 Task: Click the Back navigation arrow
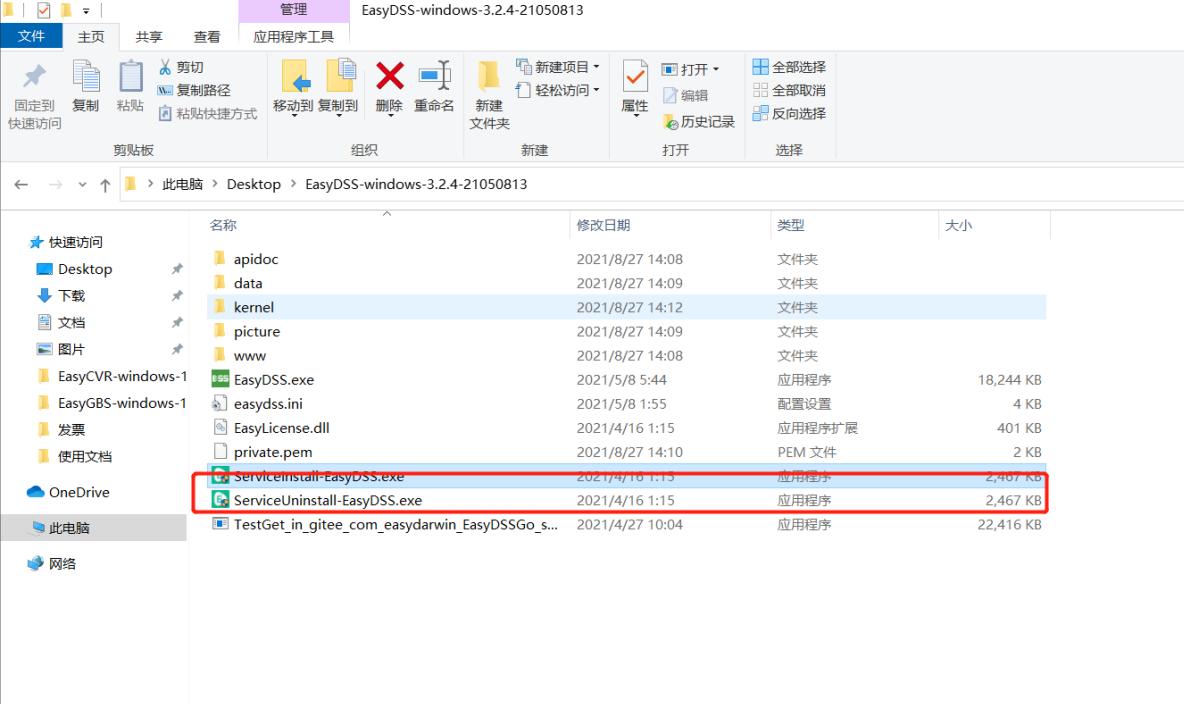(21, 184)
